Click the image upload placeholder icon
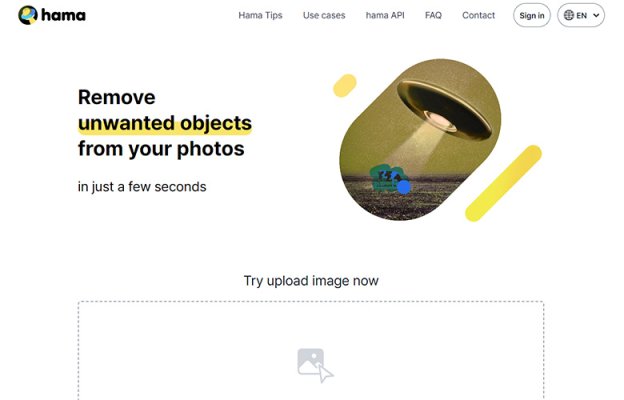This screenshot has height=400, width=624. [315, 365]
